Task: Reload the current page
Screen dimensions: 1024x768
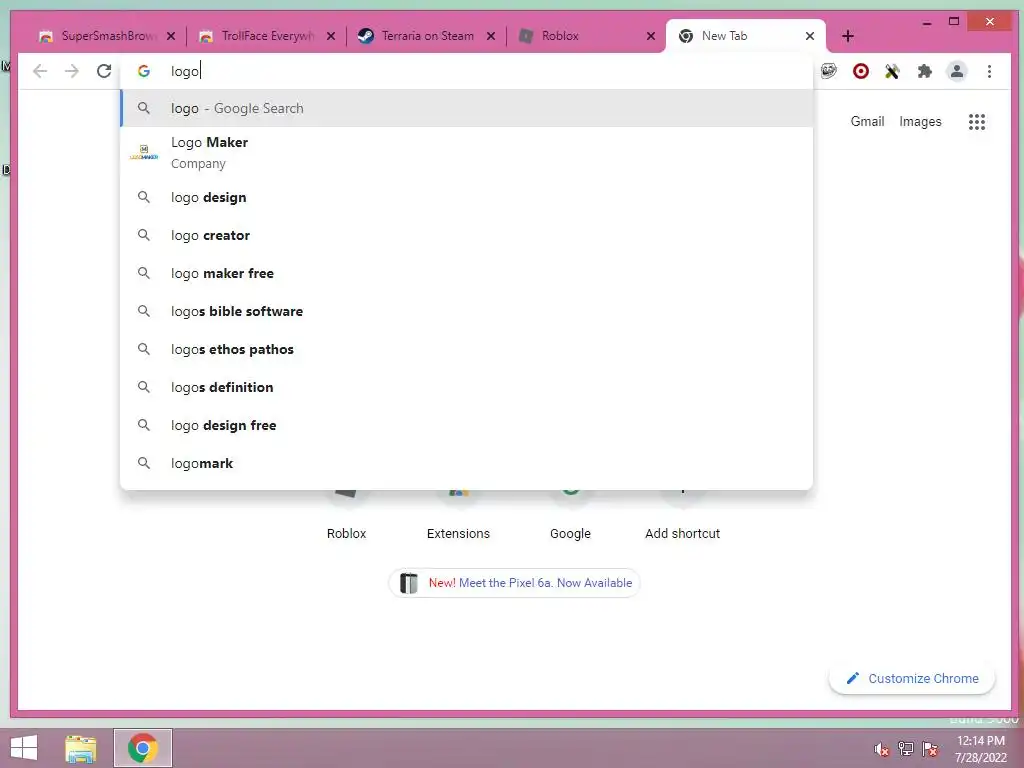Action: 104,71
